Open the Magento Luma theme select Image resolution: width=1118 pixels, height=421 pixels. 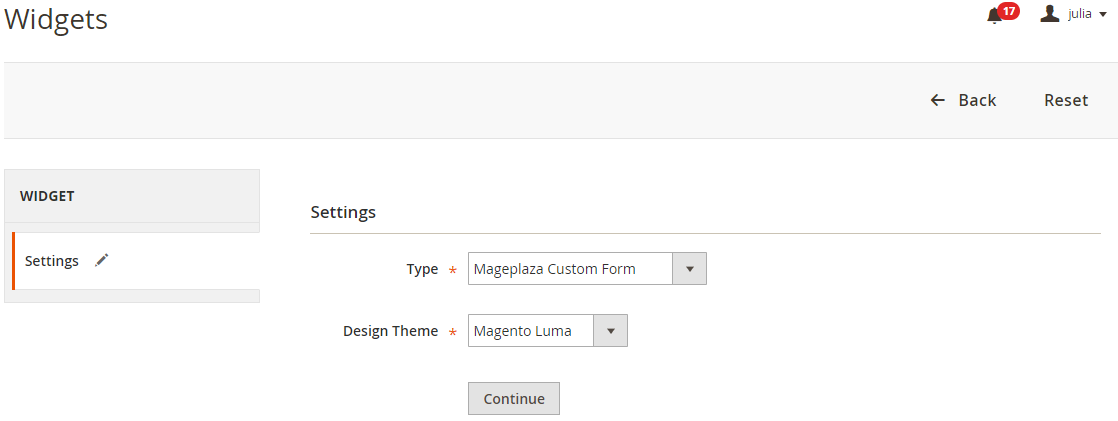[548, 331]
